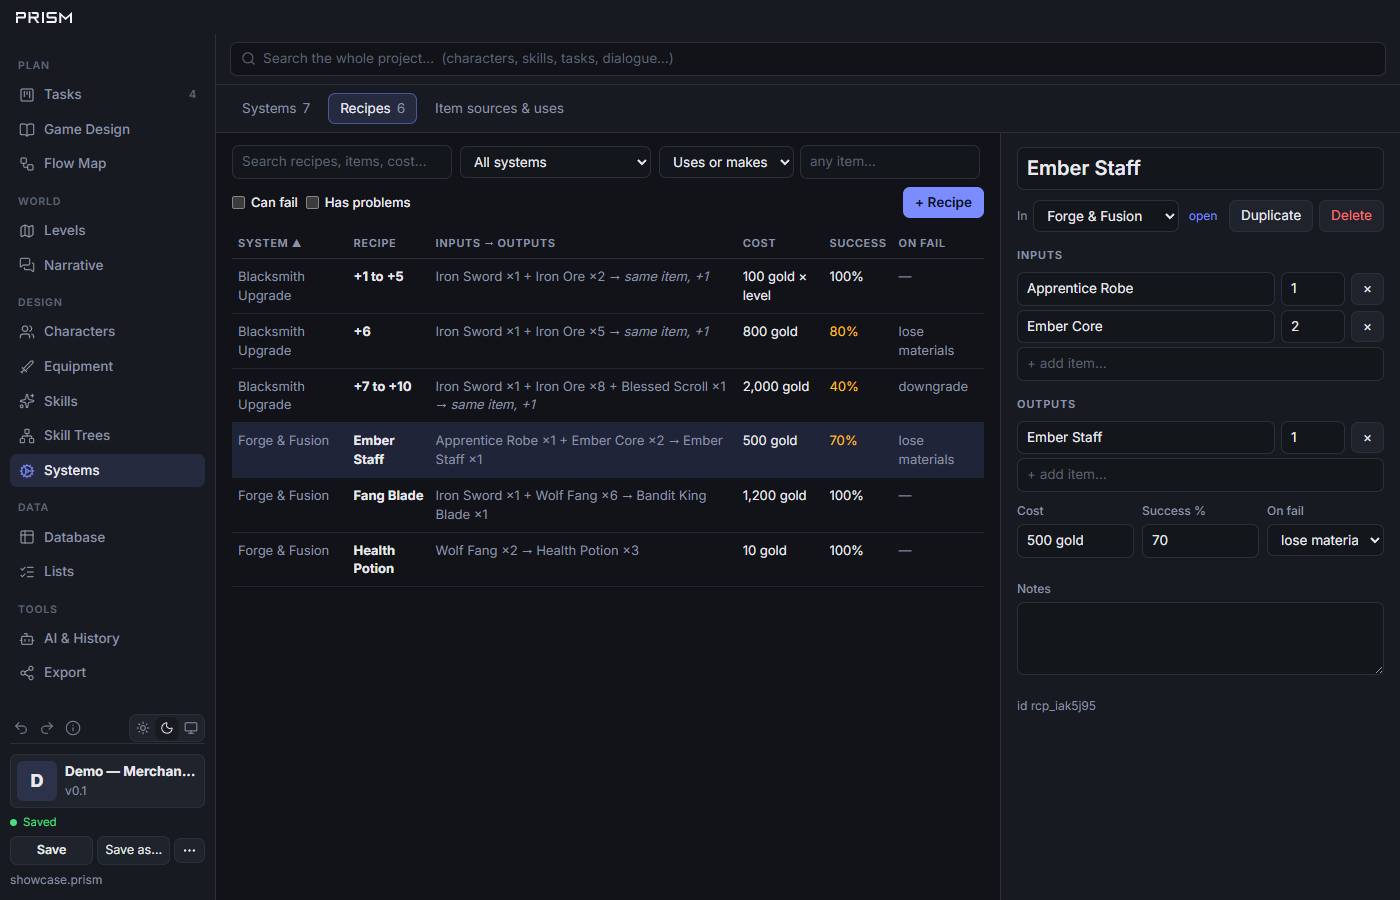Switch to the Systems 7 tab

tap(276, 108)
